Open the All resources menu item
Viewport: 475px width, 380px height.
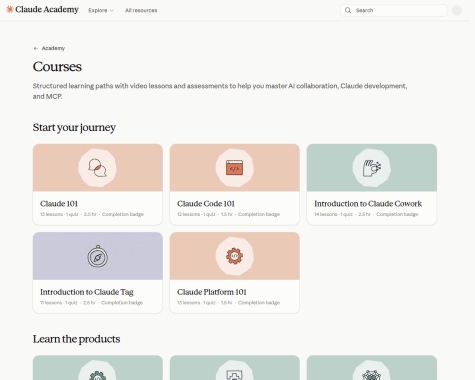(141, 10)
